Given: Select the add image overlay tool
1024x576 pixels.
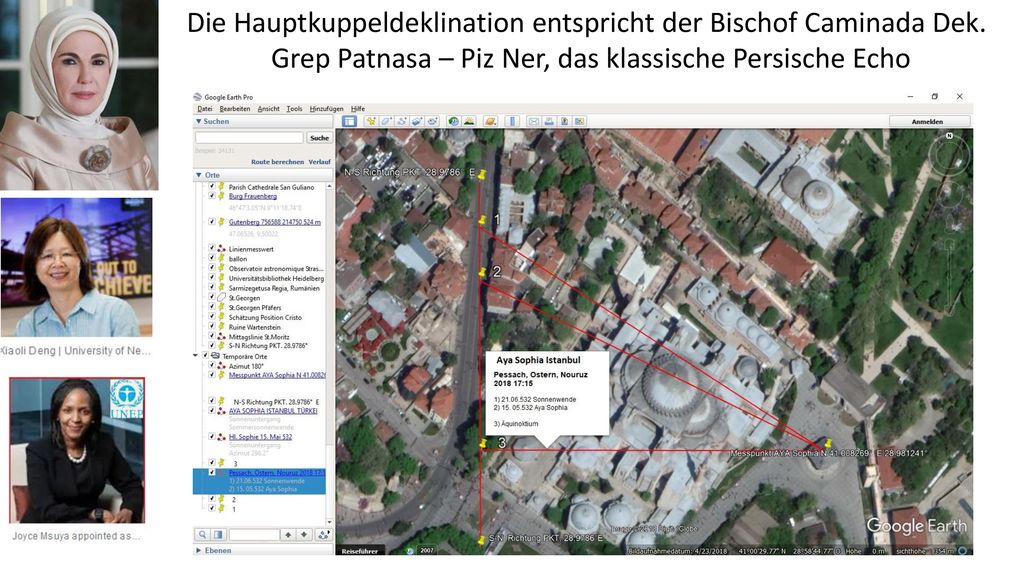Looking at the screenshot, I should (x=417, y=121).
